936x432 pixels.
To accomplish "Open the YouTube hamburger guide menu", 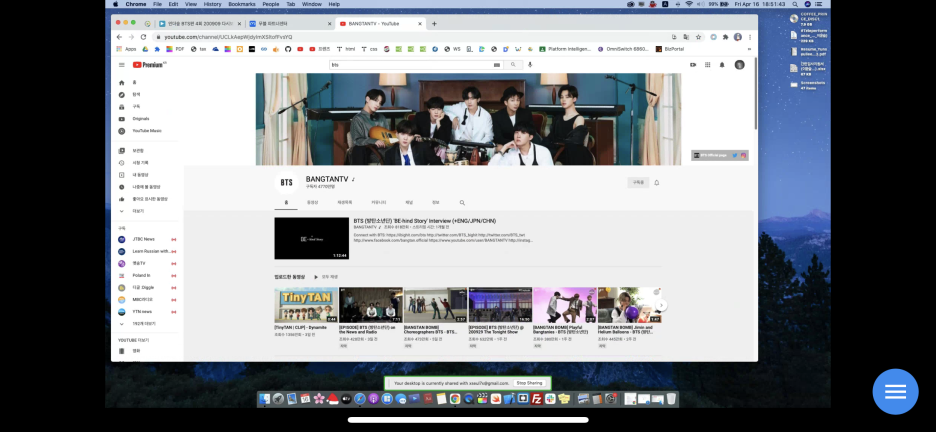I will point(122,65).
